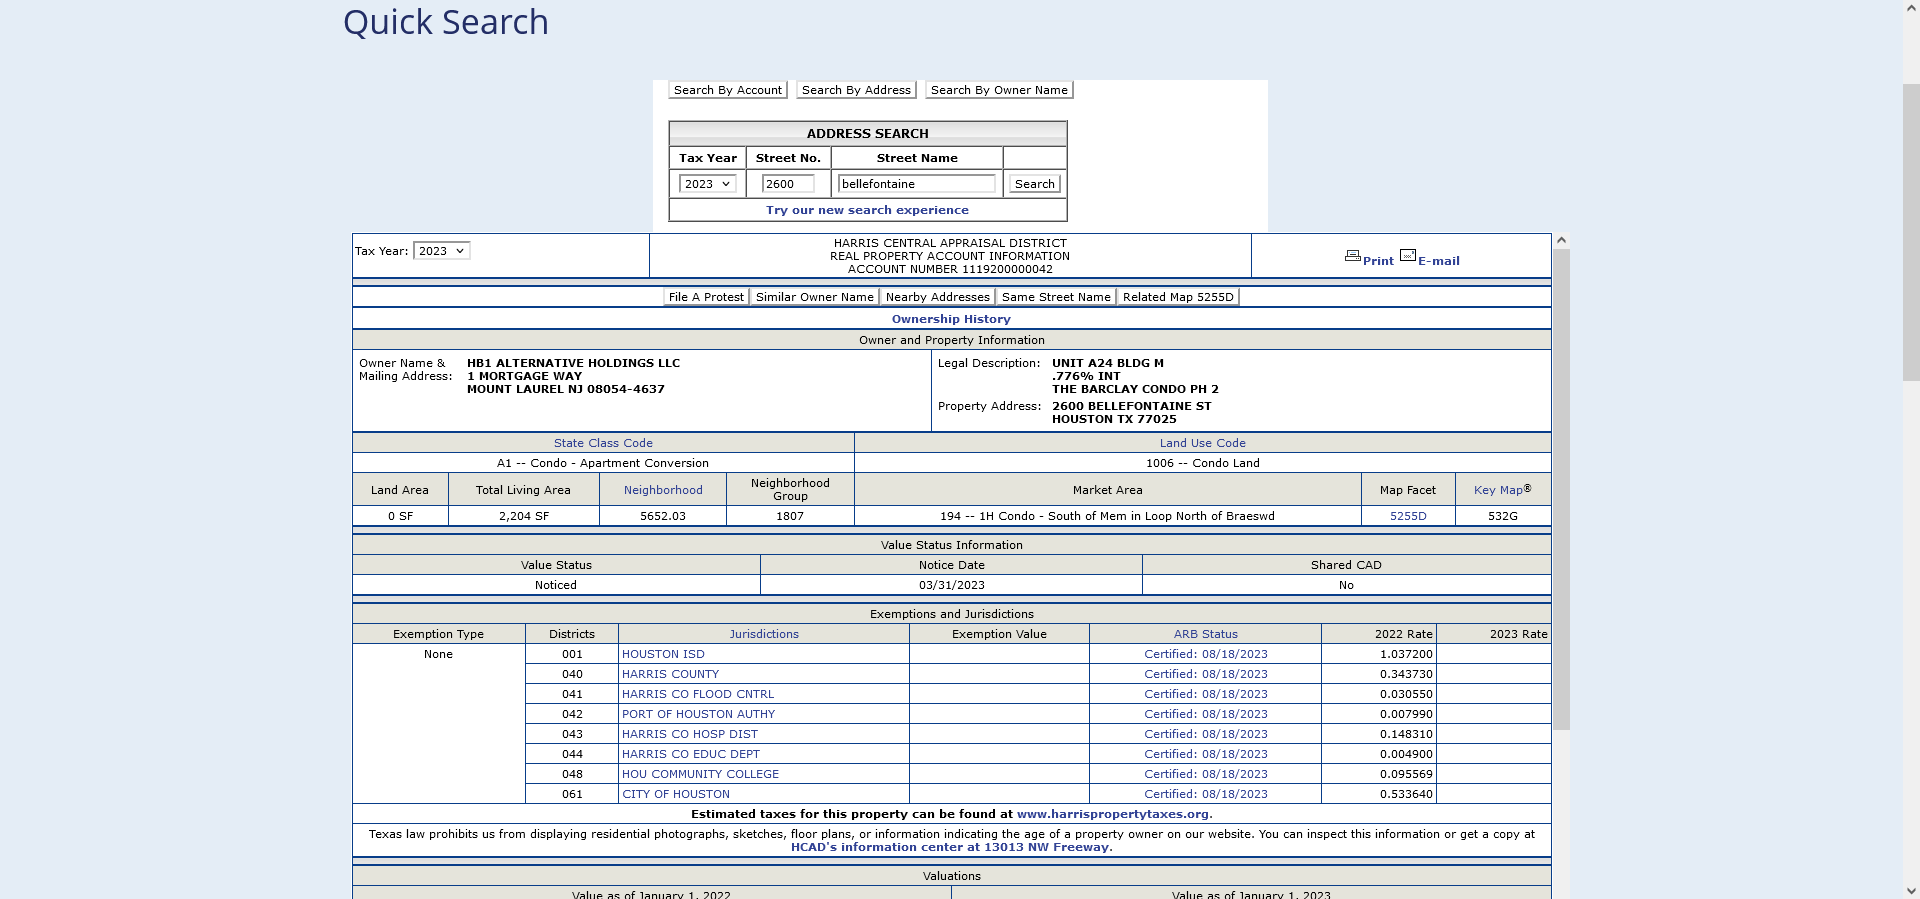Click Same Street Name button
1920x899 pixels.
[1056, 297]
